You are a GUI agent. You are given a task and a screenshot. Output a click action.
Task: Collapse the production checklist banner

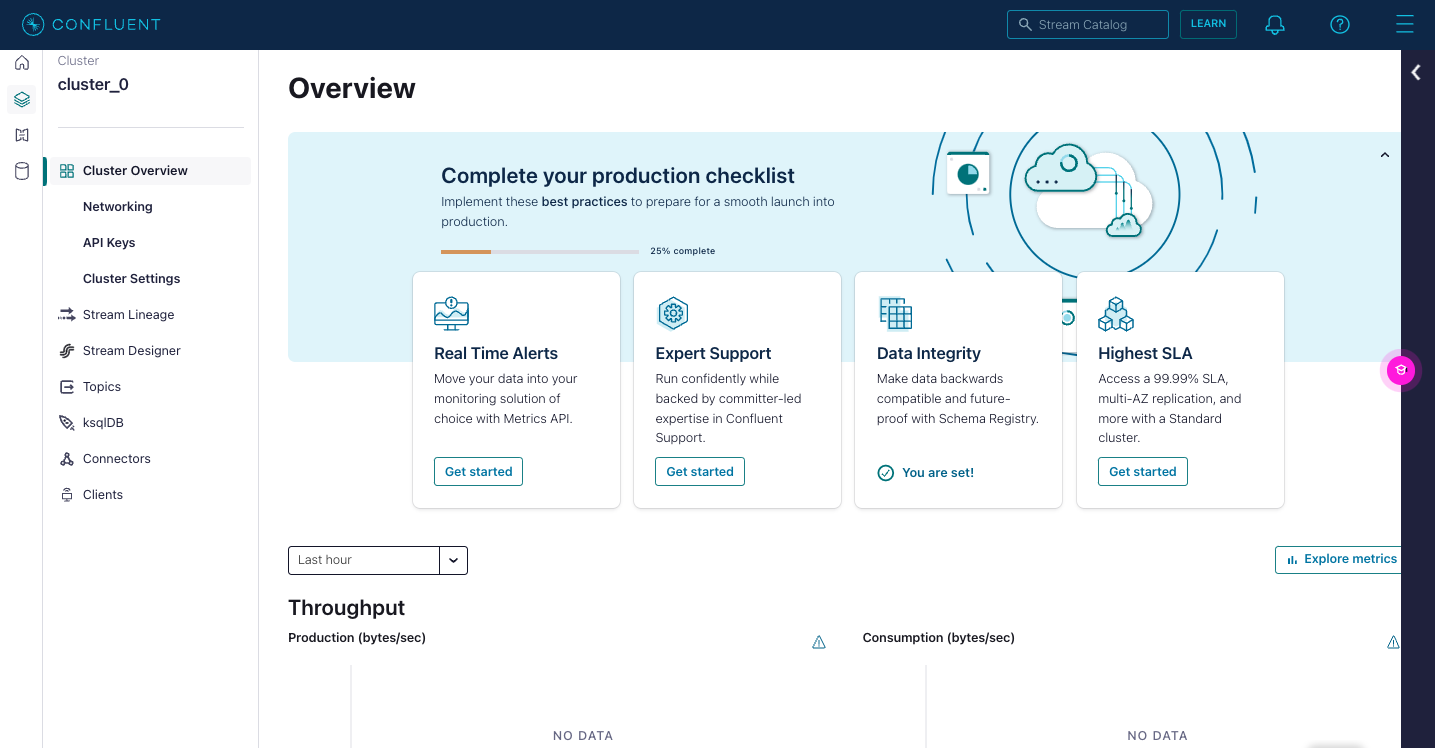(1385, 155)
